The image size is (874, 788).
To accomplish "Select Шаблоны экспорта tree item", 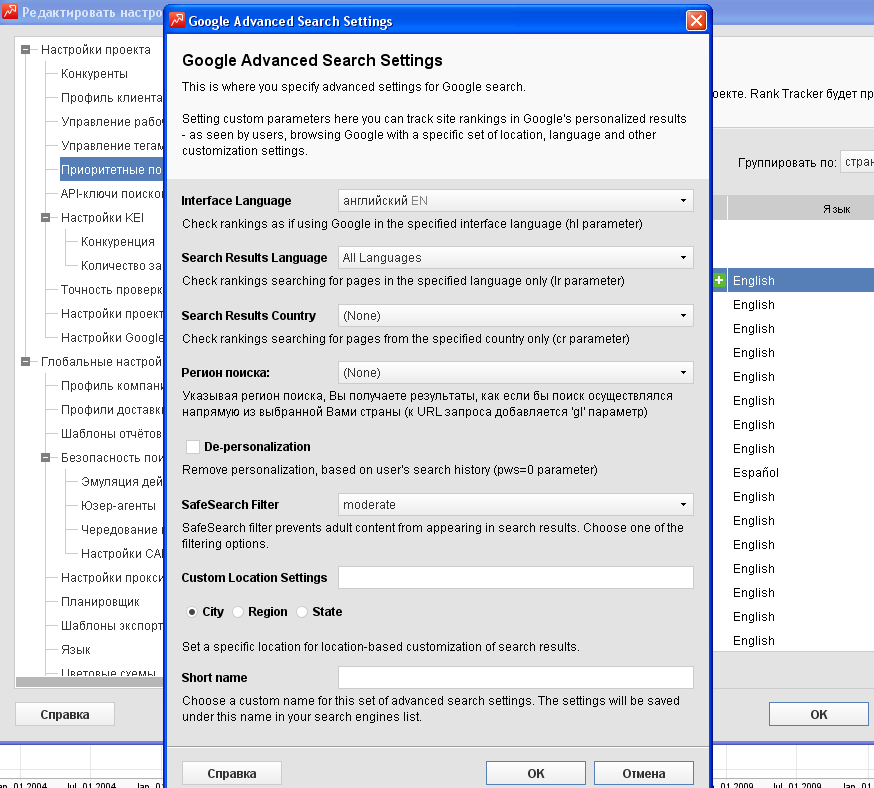I will tap(111, 625).
